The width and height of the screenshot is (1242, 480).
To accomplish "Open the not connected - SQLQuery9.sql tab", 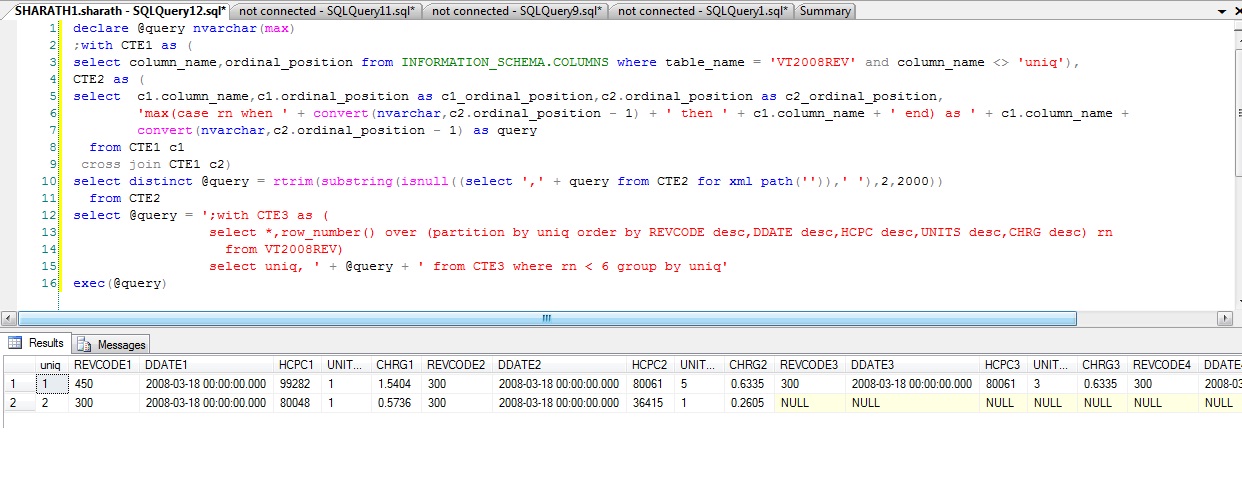I will [517, 11].
